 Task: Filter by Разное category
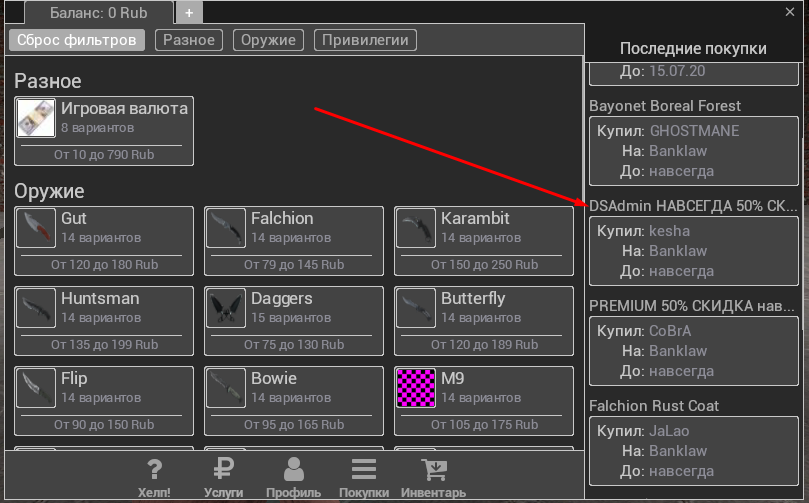[x=189, y=40]
